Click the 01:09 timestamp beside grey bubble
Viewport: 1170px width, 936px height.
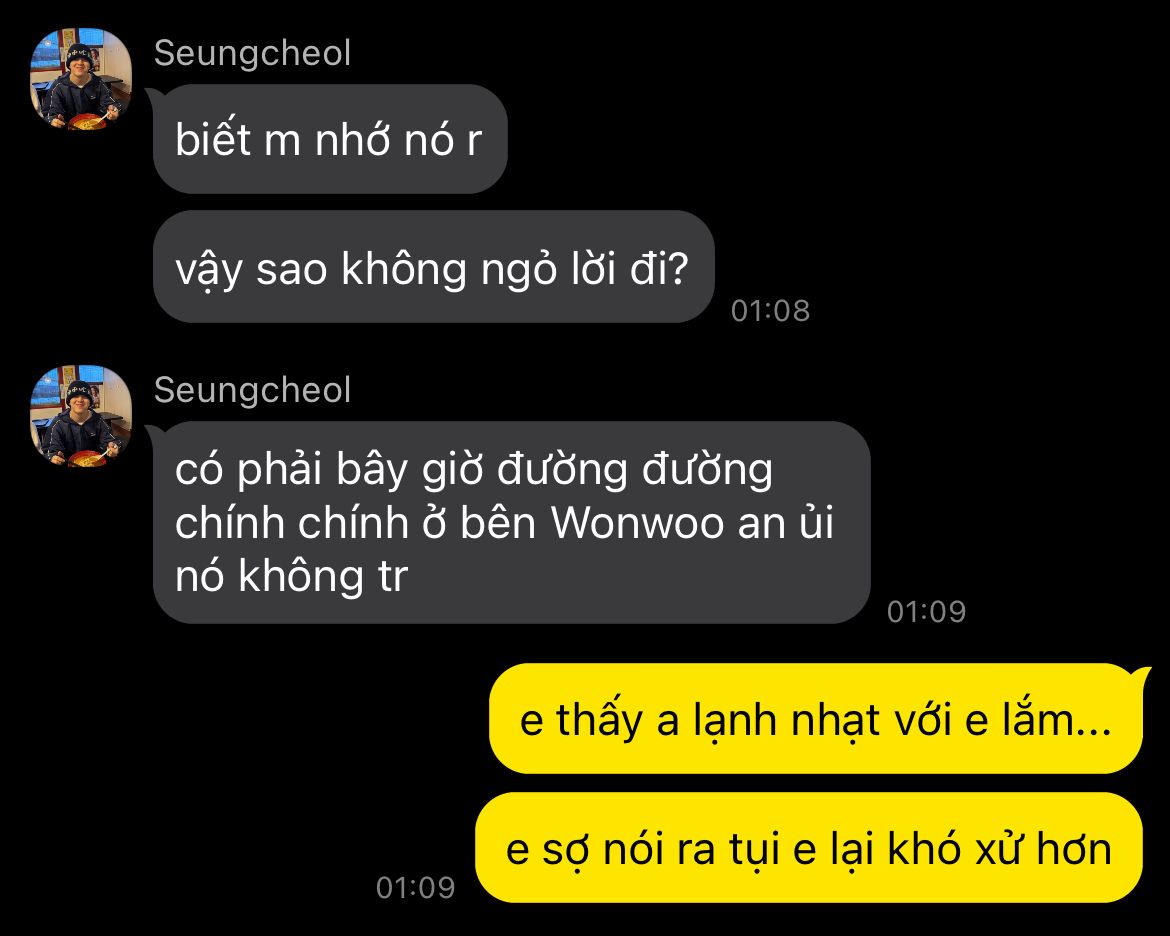point(926,611)
